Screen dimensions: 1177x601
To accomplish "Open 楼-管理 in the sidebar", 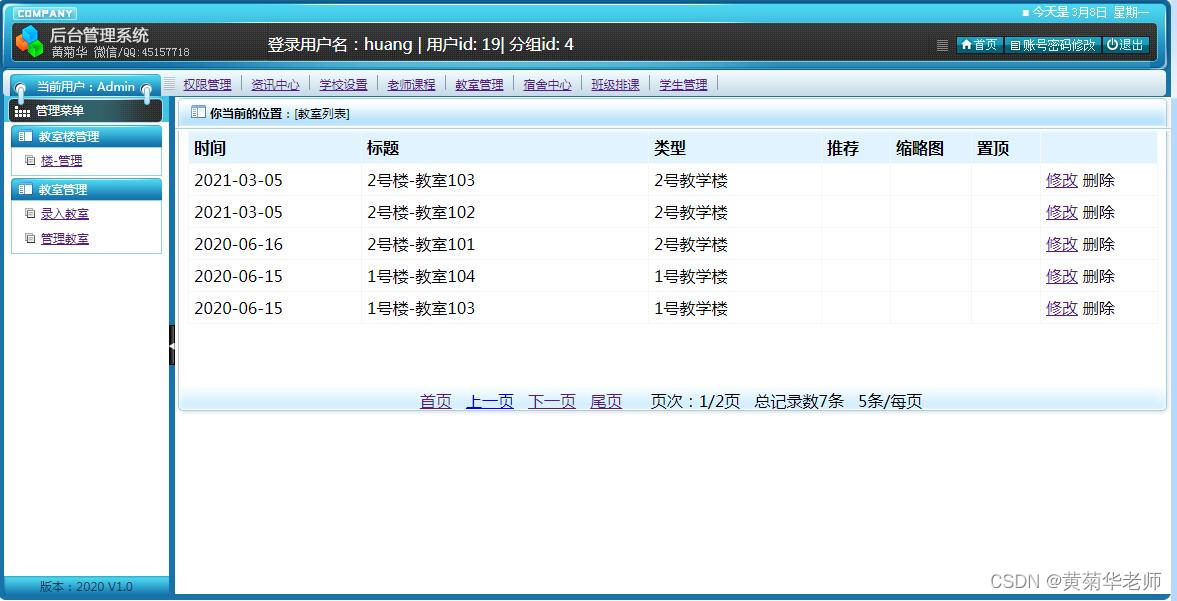I will pyautogui.click(x=62, y=160).
